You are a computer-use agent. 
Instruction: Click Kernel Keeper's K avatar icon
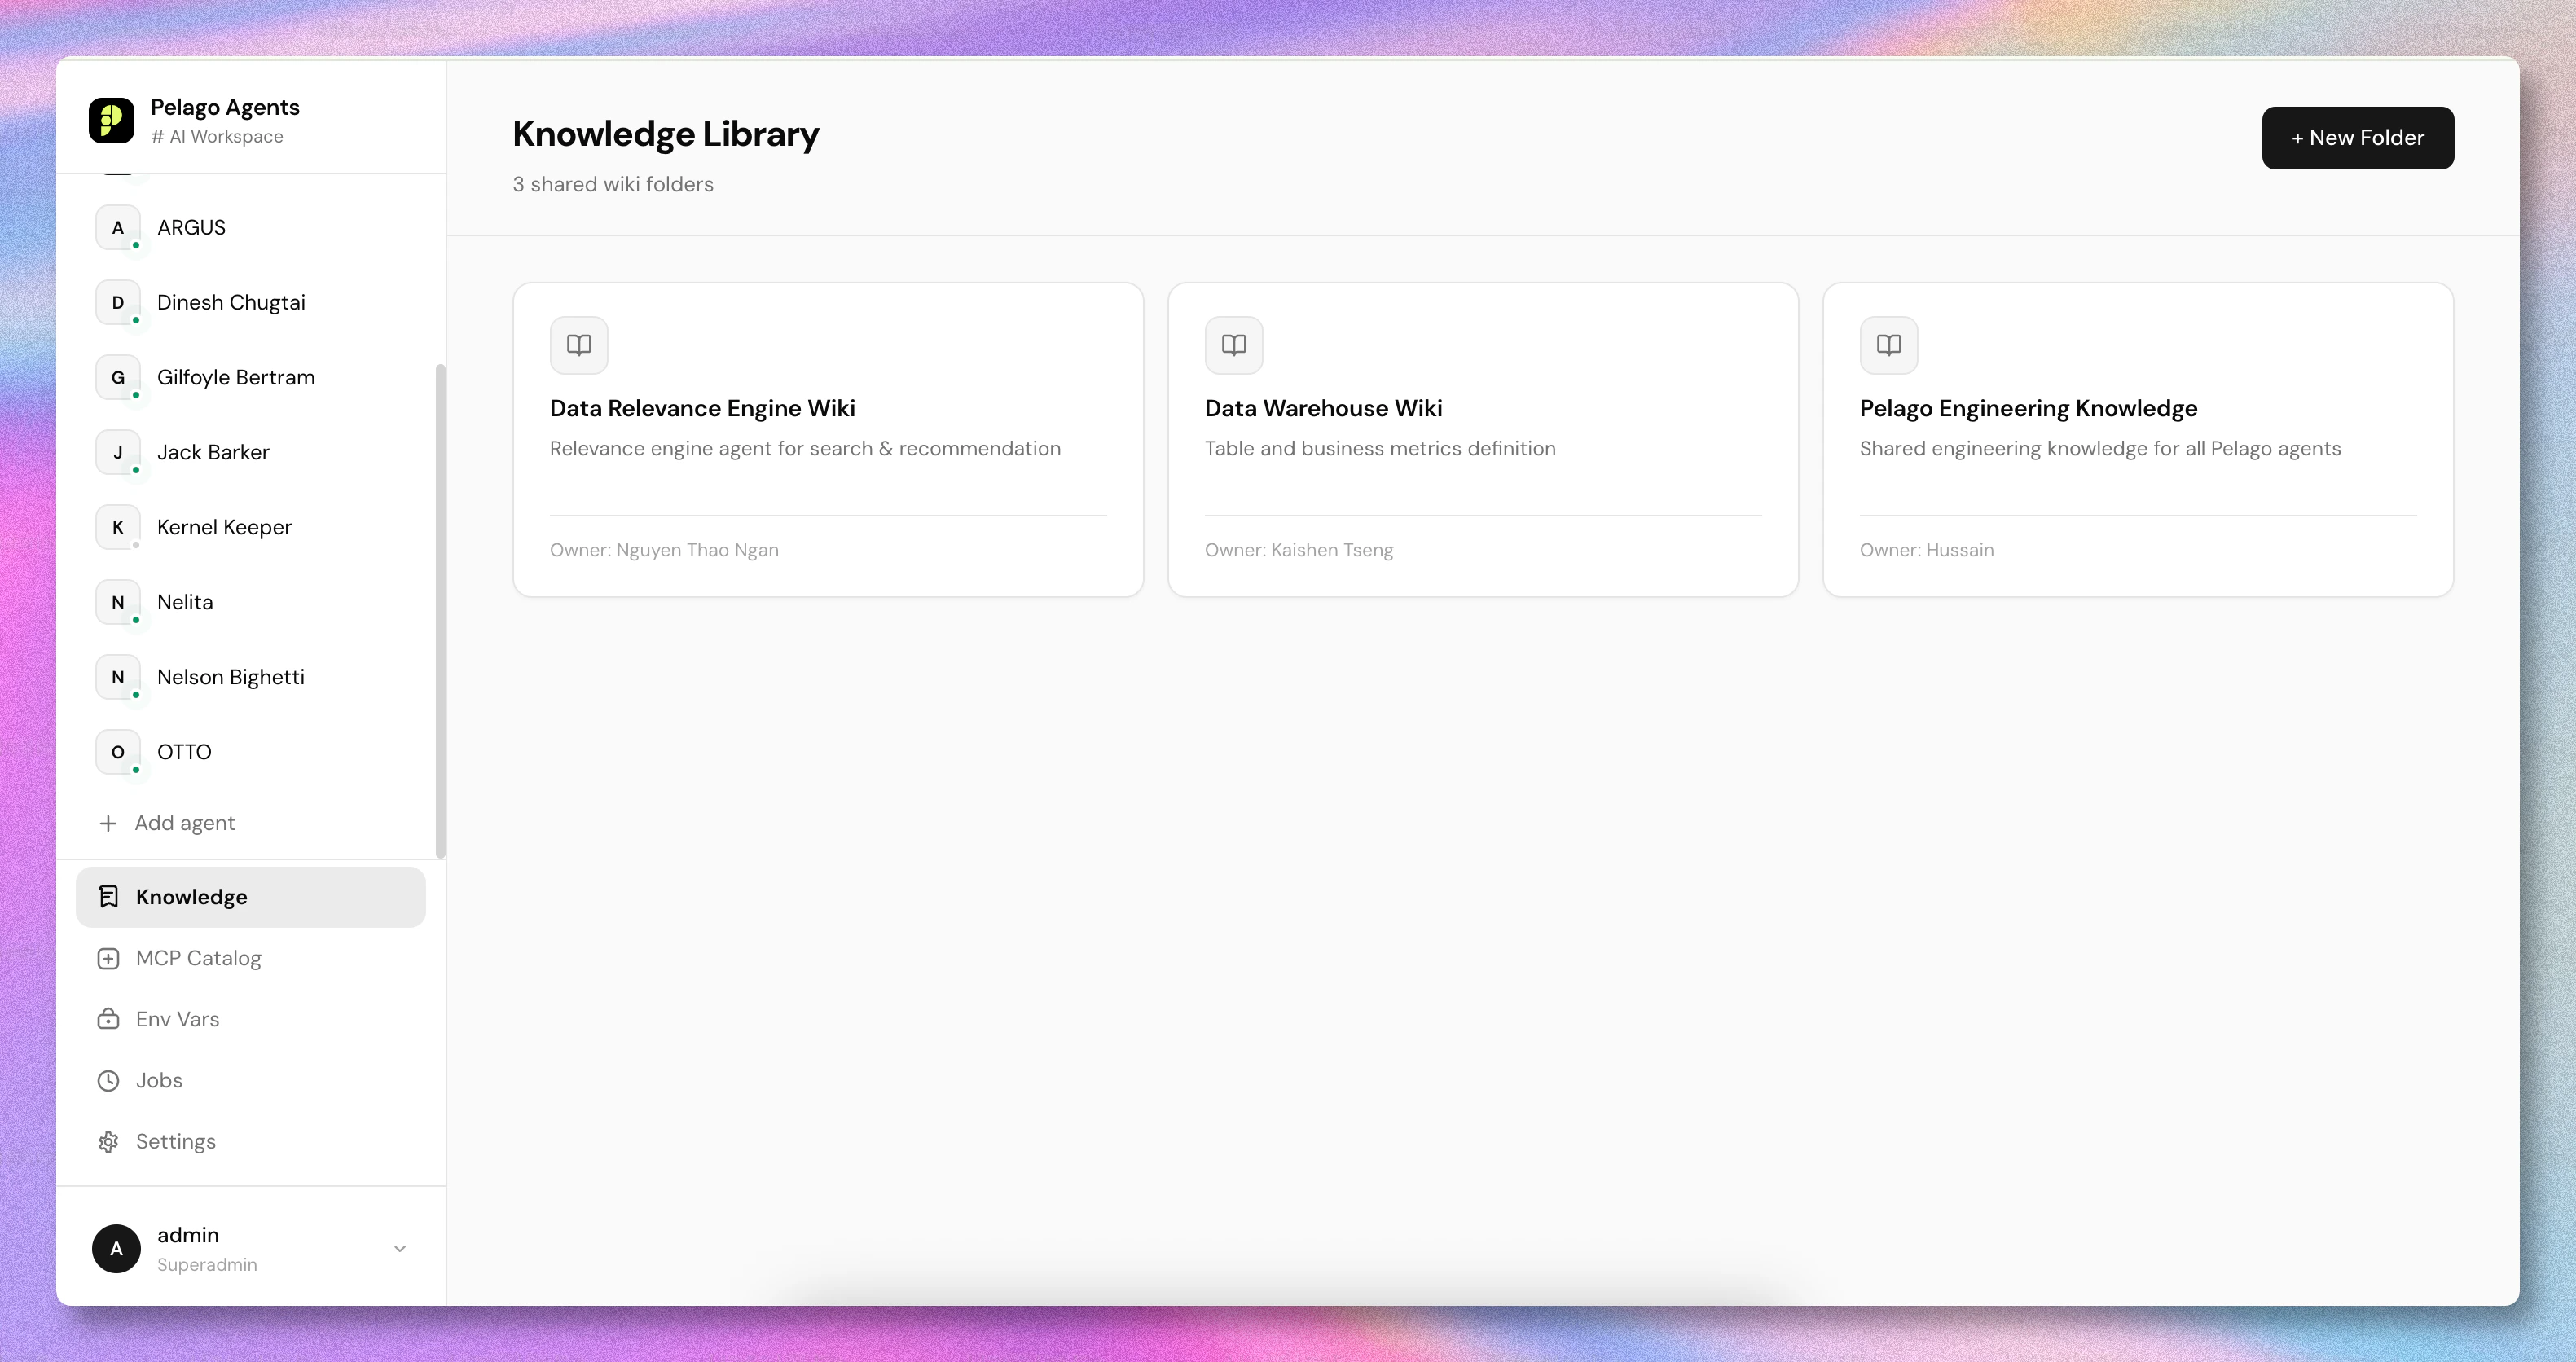coord(118,528)
